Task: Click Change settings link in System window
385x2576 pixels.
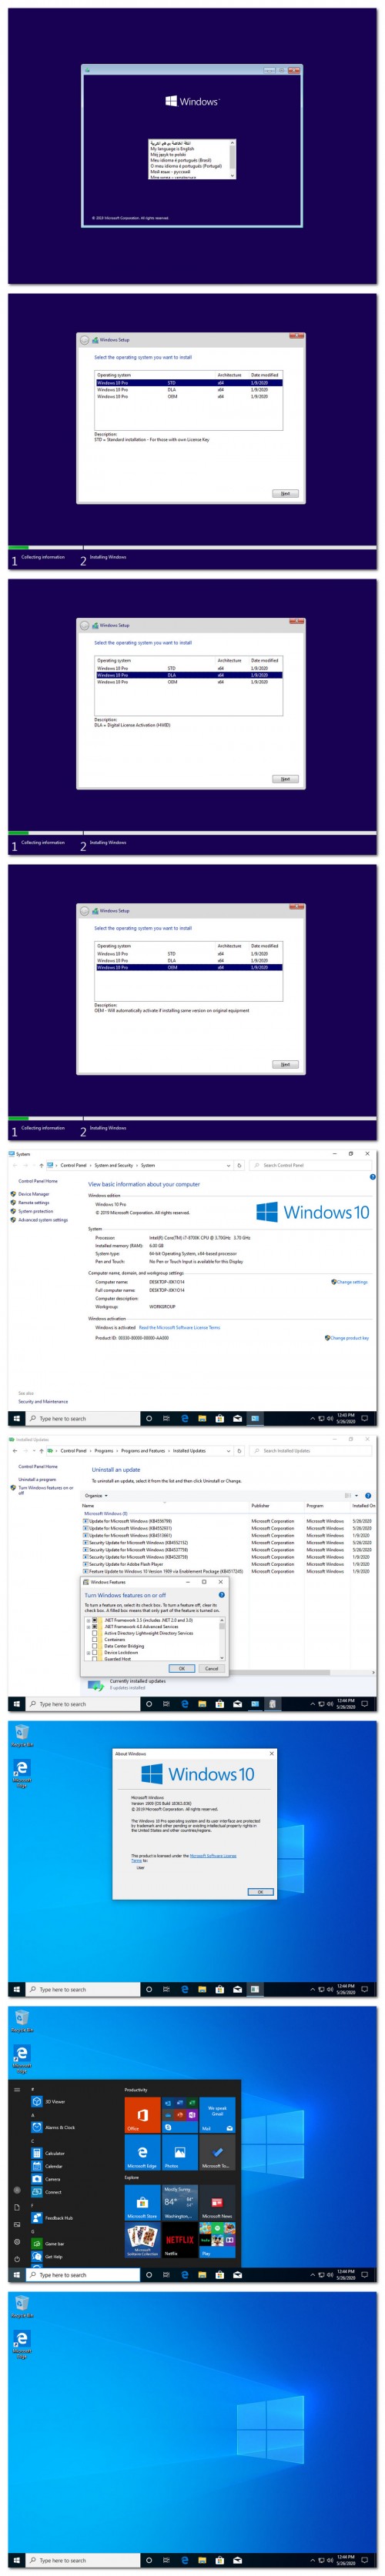Action: coord(352,1281)
